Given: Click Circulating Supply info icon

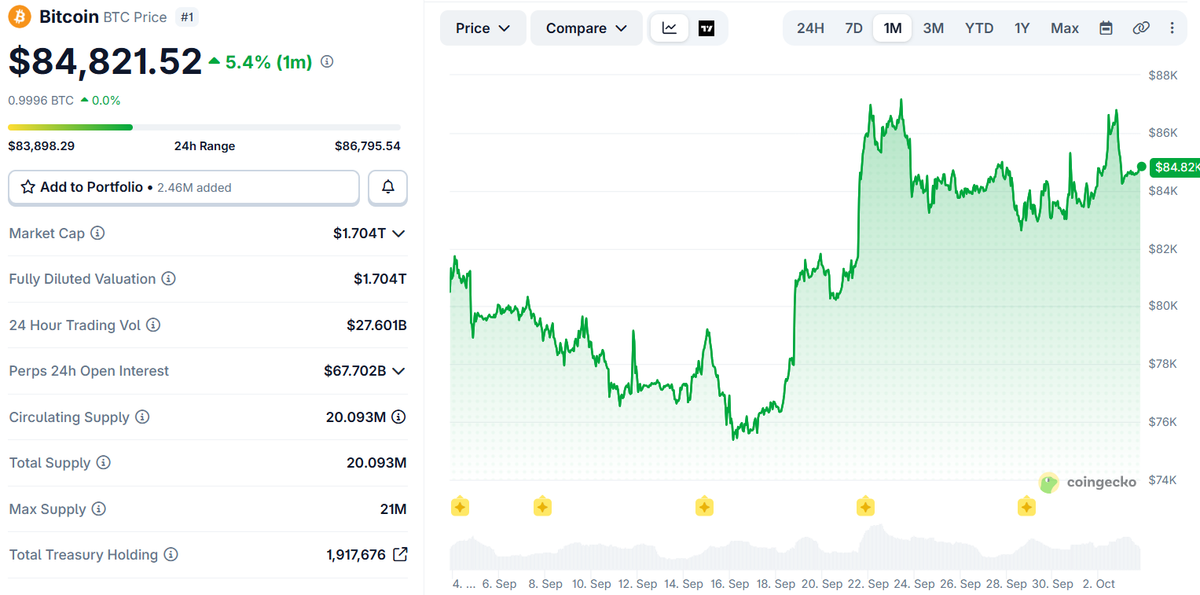Looking at the screenshot, I should pyautogui.click(x=142, y=417).
